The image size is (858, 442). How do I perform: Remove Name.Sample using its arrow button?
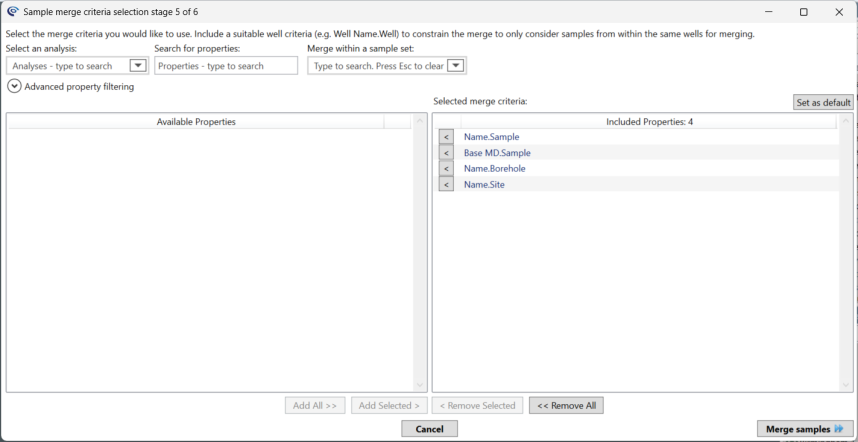point(446,137)
